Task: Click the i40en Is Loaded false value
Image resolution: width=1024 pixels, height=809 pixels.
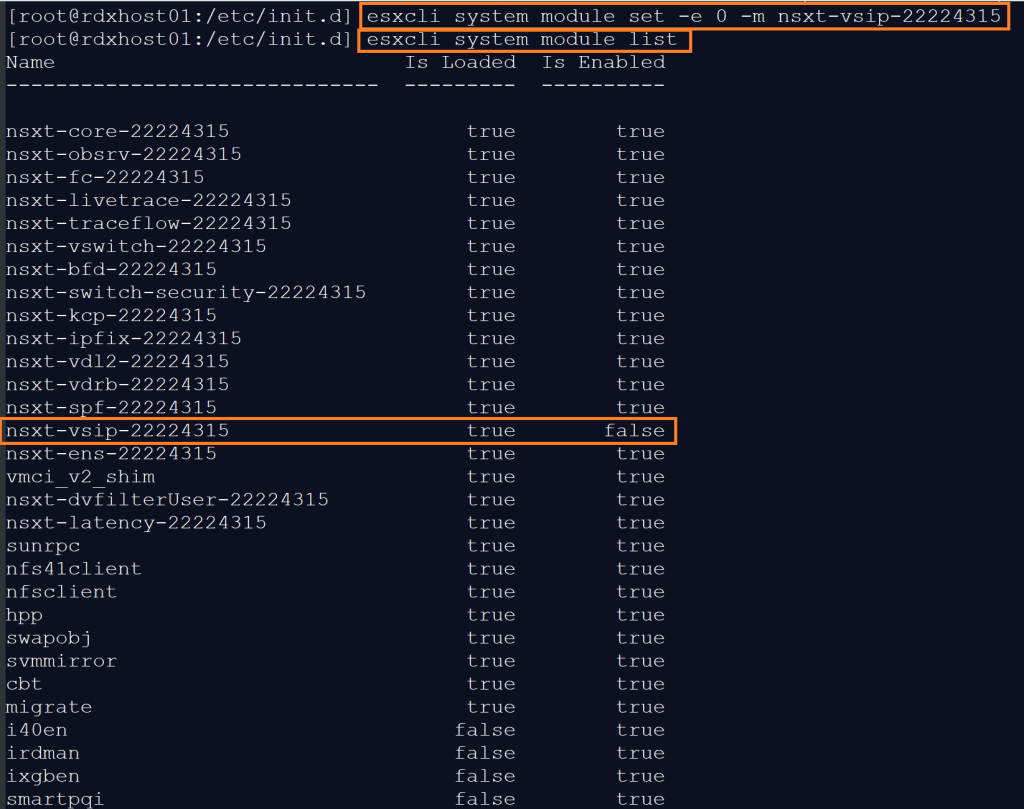Action: tap(485, 730)
